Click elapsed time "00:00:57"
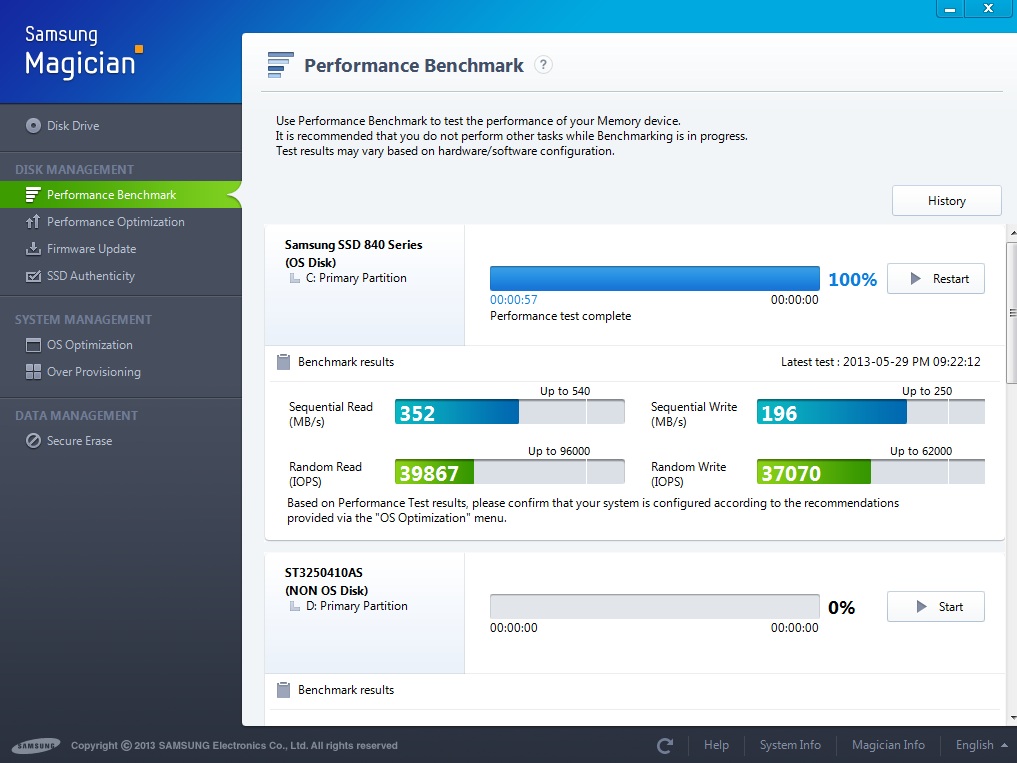Viewport: 1017px width, 763px height. [514, 300]
